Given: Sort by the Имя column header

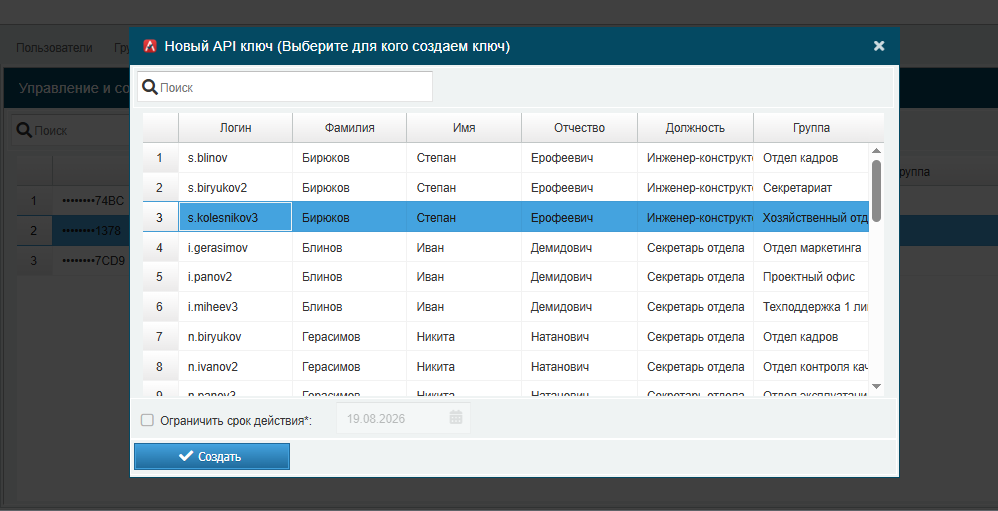Looking at the screenshot, I should coord(464,128).
